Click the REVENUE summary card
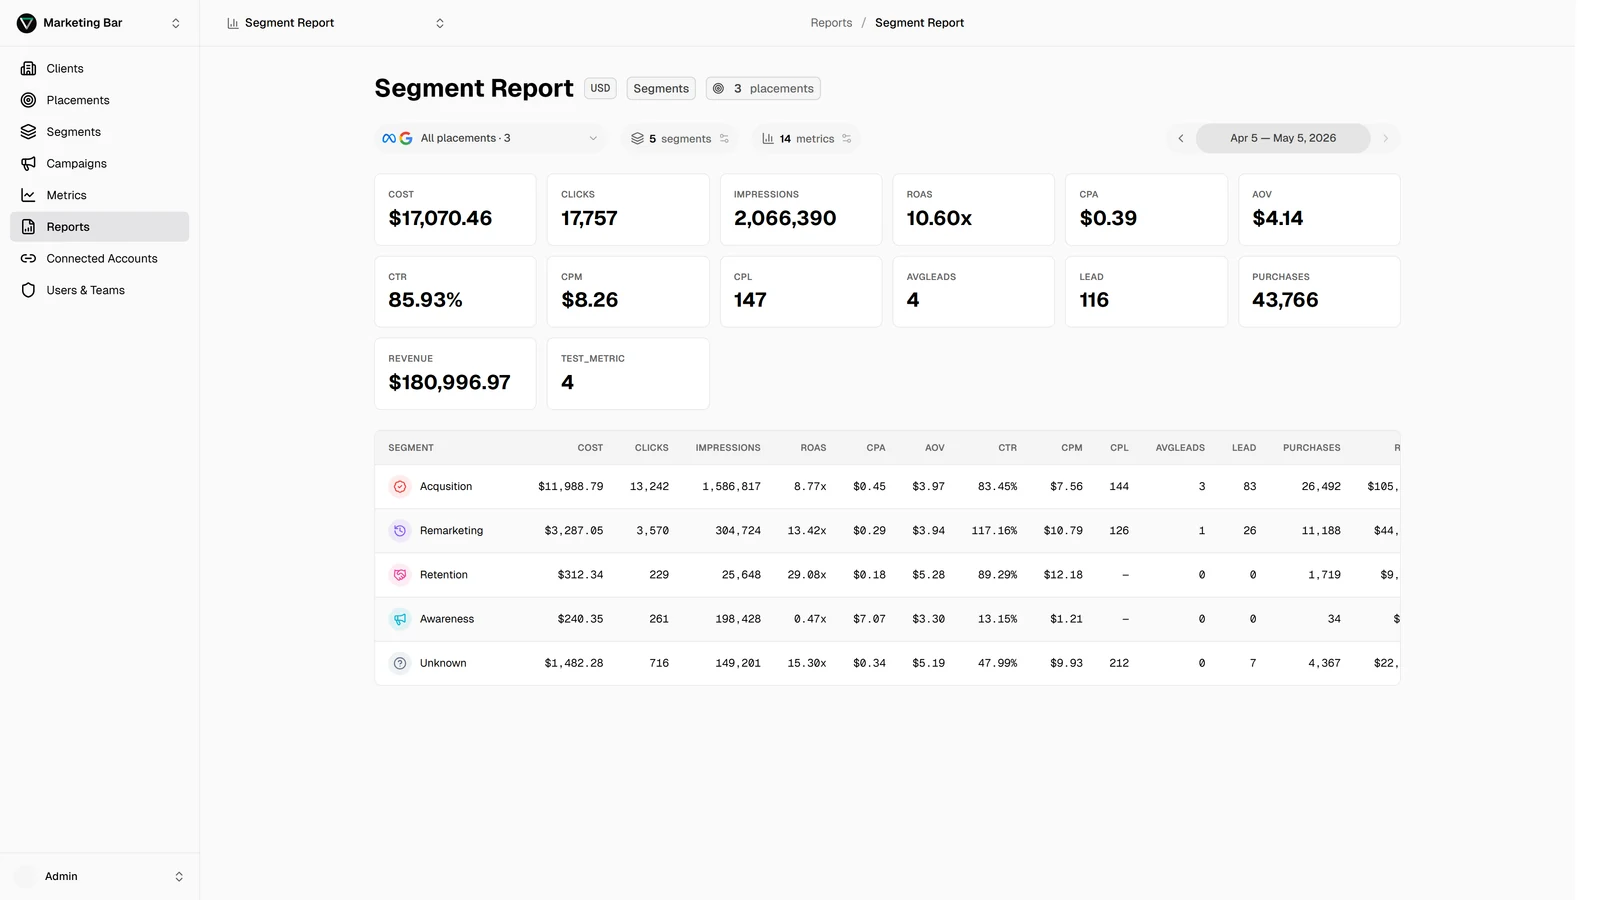1600x900 pixels. point(455,374)
